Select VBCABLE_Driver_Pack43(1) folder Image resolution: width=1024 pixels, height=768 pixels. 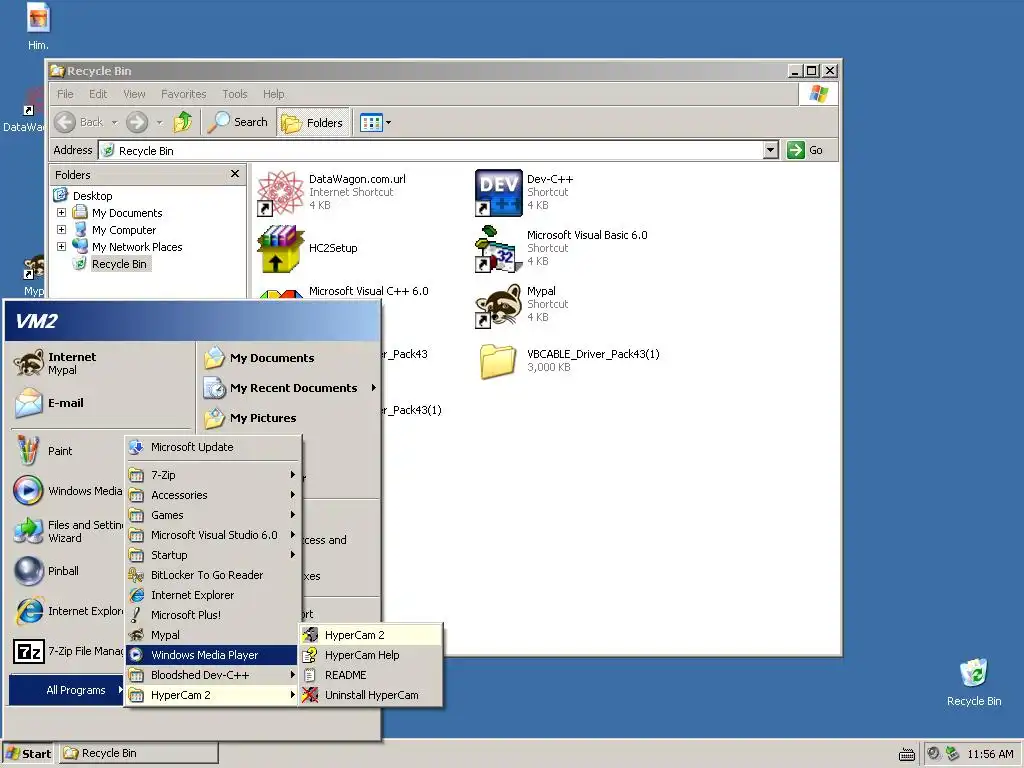click(568, 360)
